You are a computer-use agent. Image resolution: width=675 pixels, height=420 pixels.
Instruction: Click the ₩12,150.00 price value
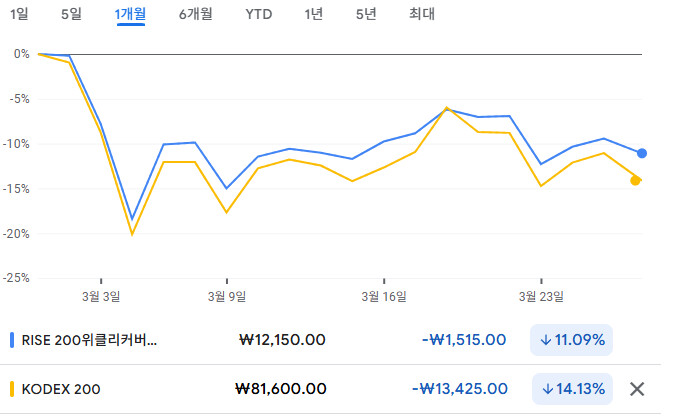(283, 340)
